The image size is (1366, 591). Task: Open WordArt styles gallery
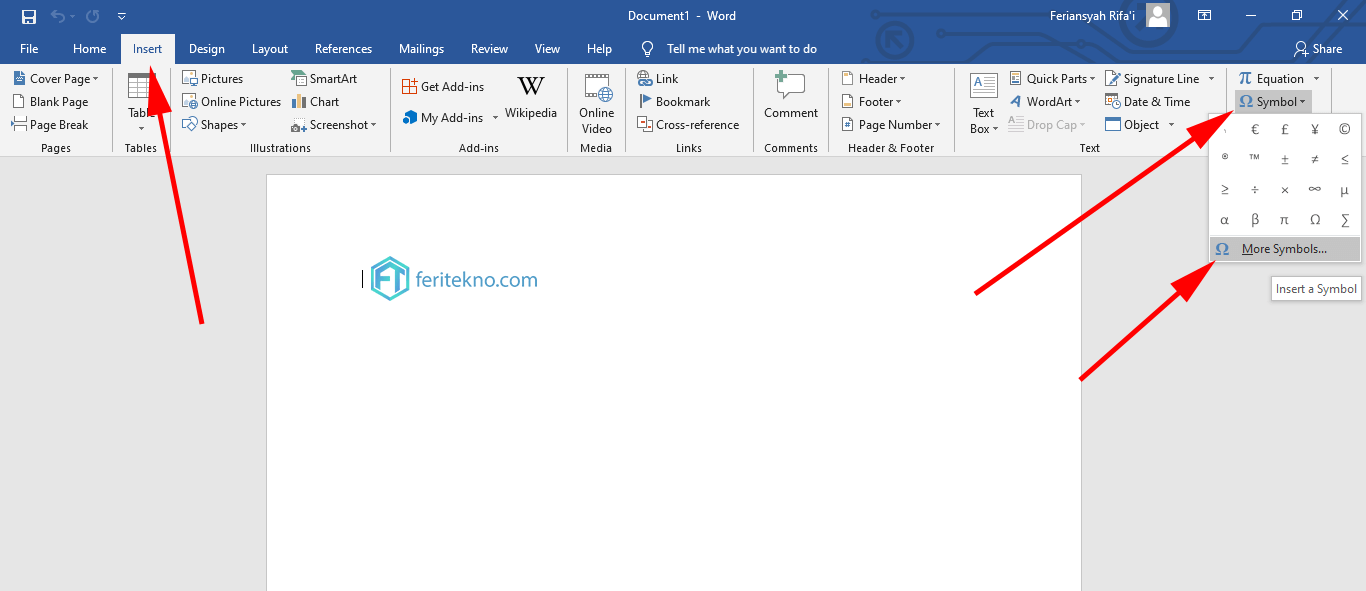1045,102
